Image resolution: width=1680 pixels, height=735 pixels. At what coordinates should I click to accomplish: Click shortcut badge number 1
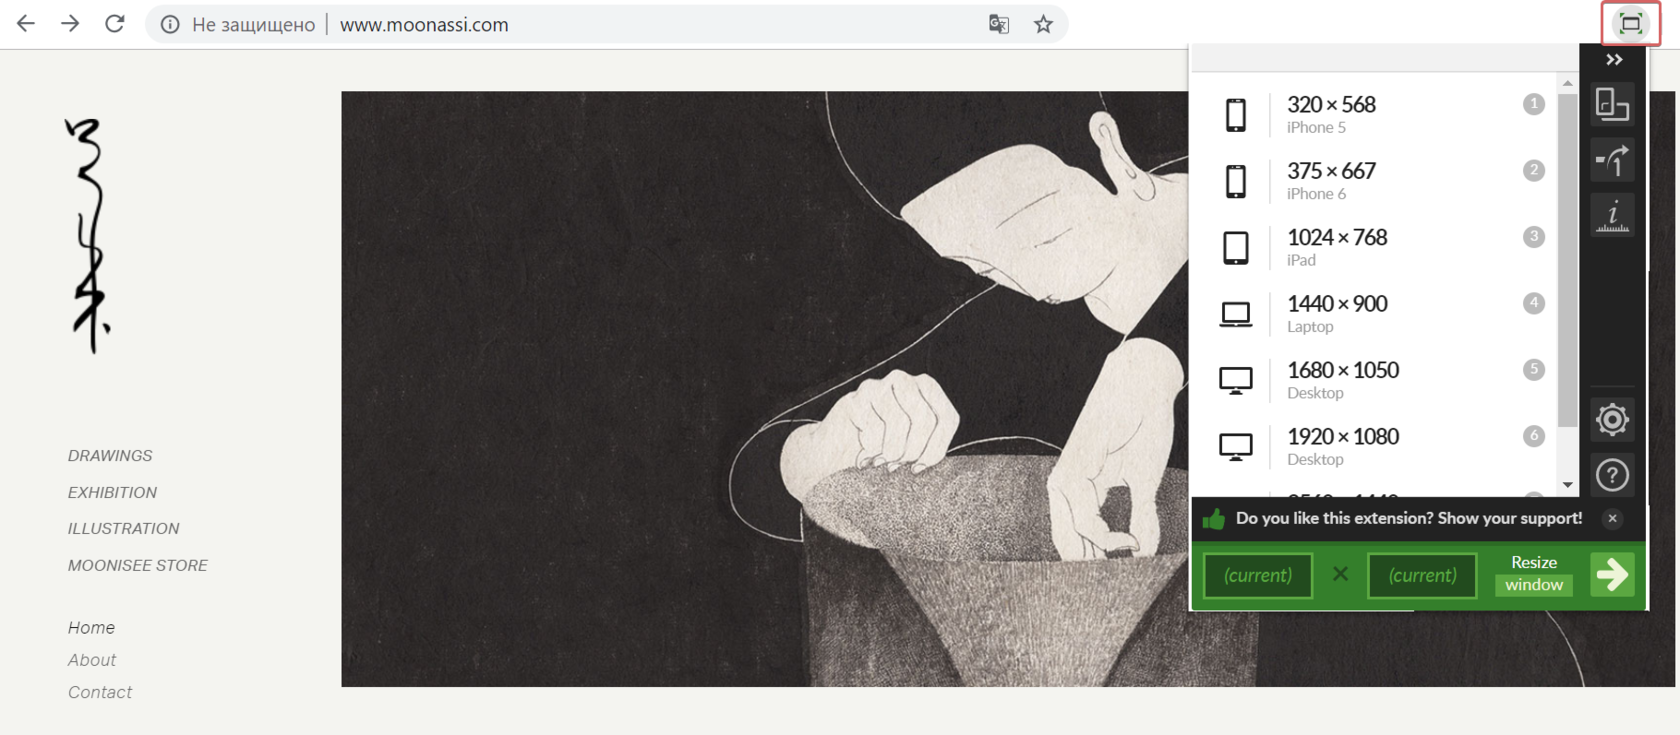point(1533,104)
